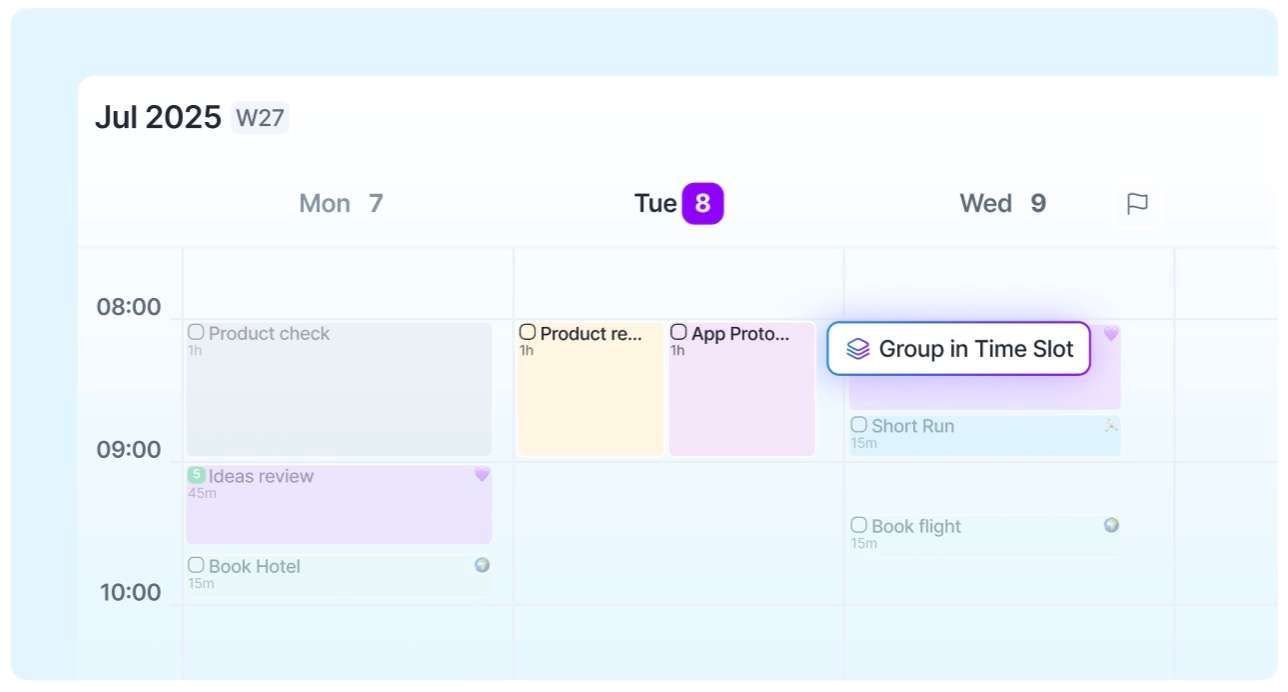Image resolution: width=1288 pixels, height=692 pixels.
Task: Click the purple heart icon on Ideas review
Action: 482,475
